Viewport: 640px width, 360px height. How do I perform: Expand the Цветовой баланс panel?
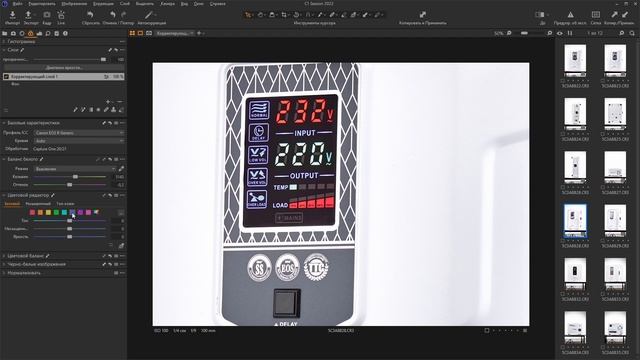click(x=4, y=256)
